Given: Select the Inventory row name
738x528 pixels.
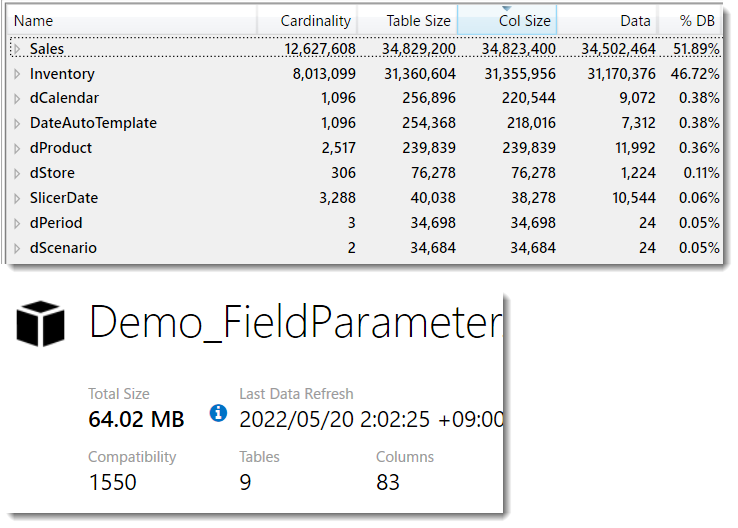Looking at the screenshot, I should pos(62,74).
